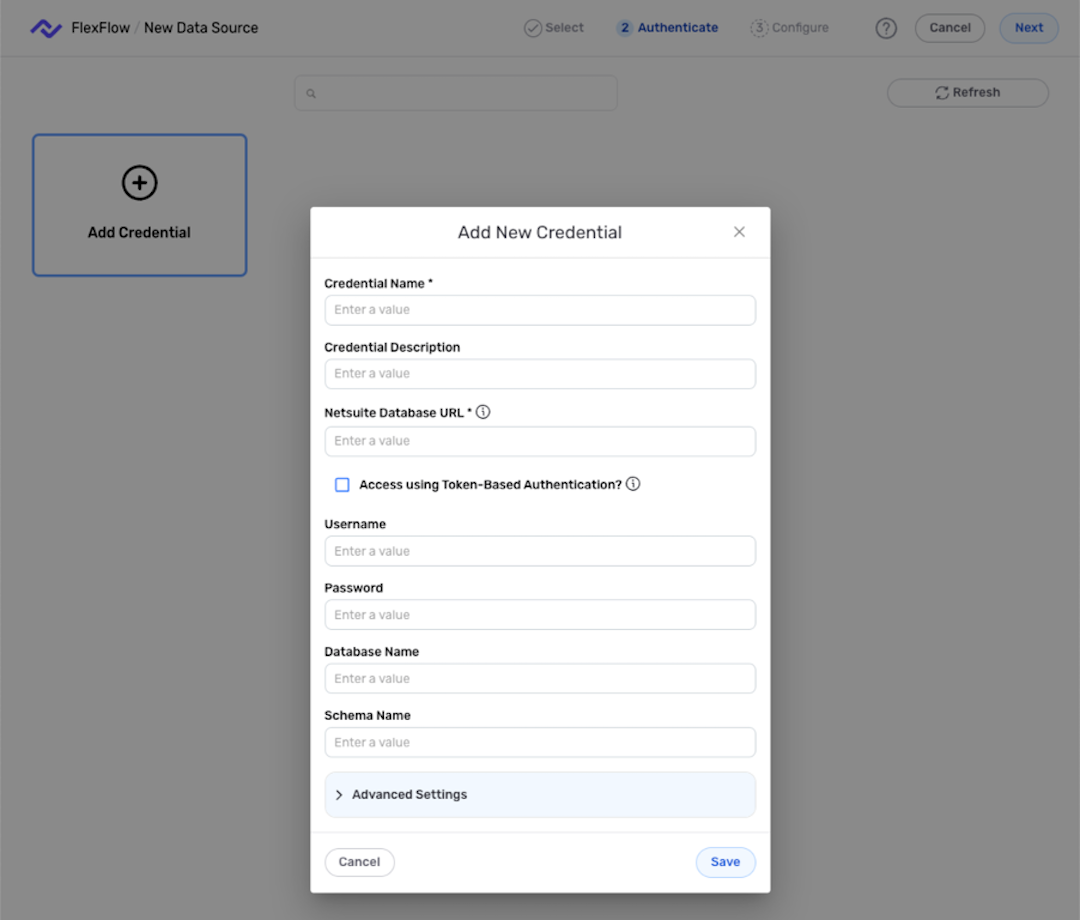Expand the Advanced Settings section
1080x920 pixels.
[540, 795]
